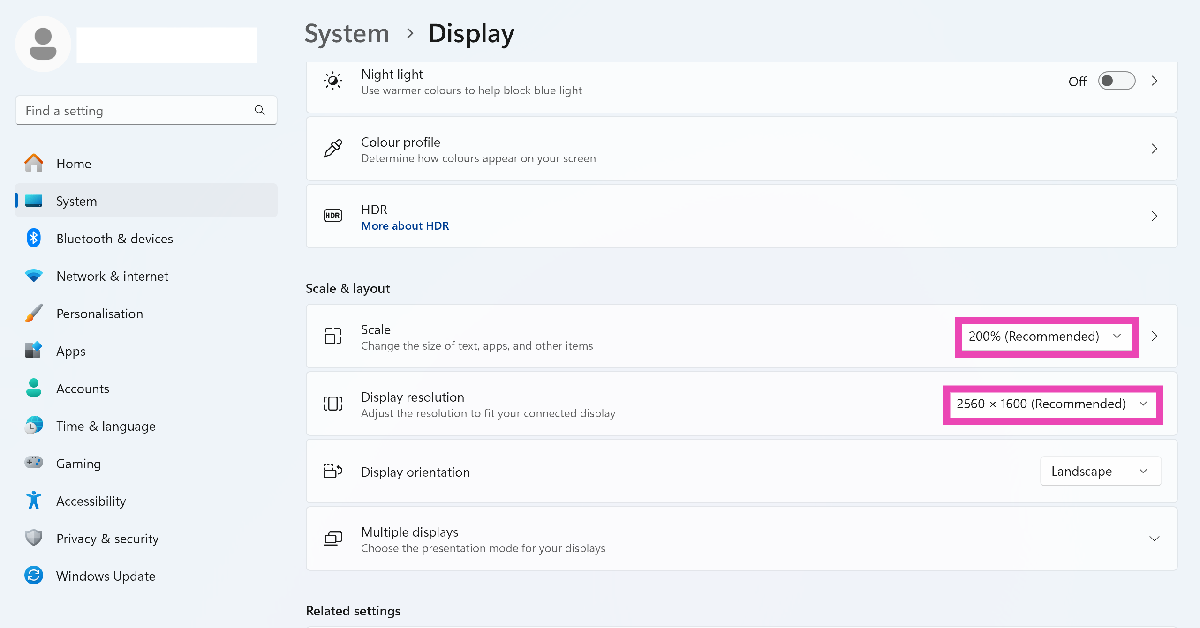Image resolution: width=1200 pixels, height=628 pixels.
Task: Click the Accessibility figure icon
Action: 34,501
